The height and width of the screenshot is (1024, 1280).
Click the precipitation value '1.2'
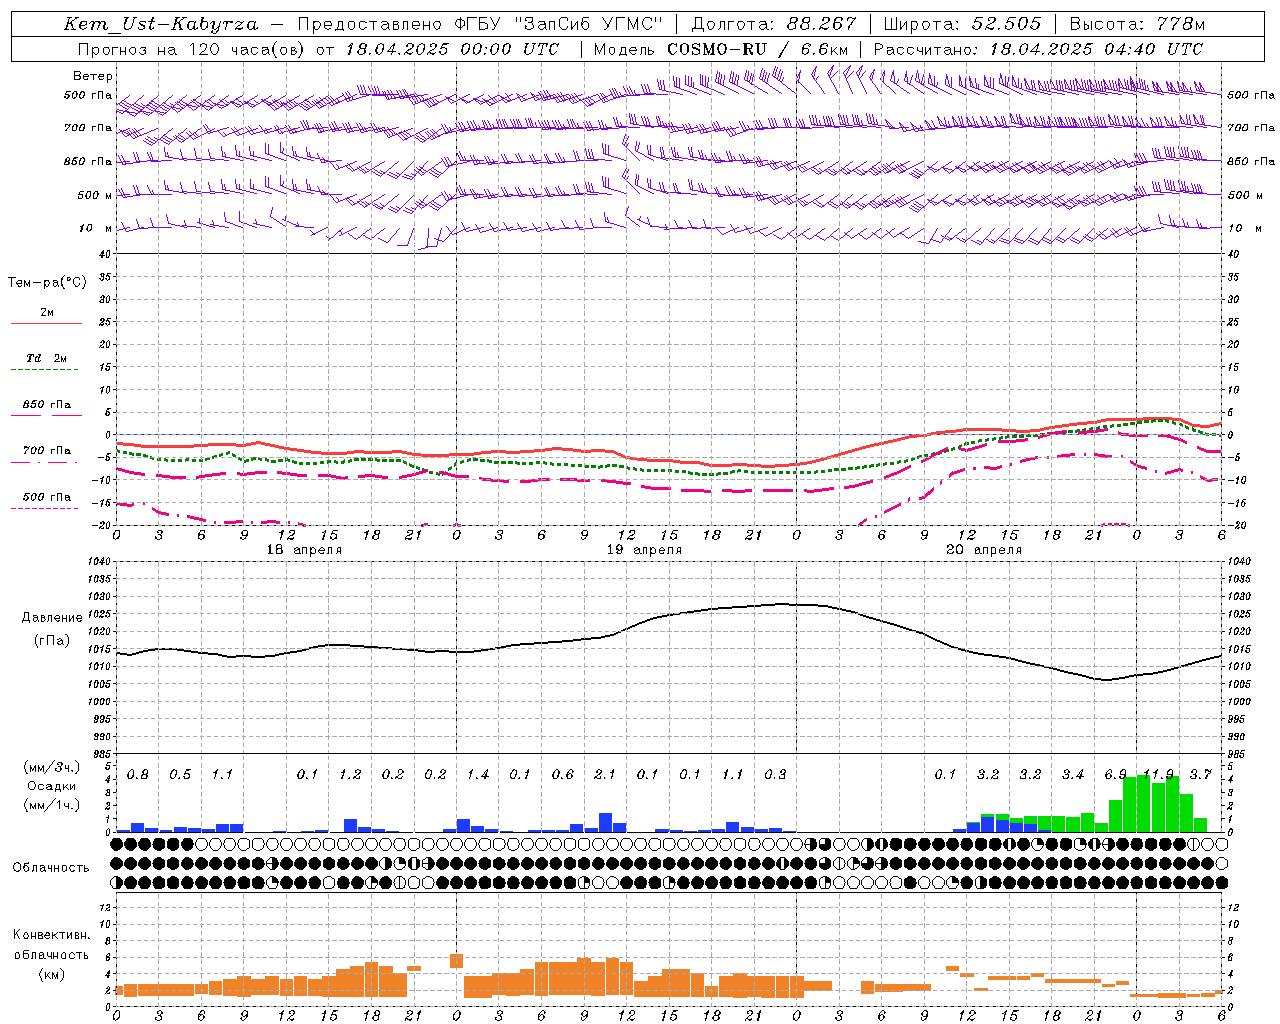350,775
